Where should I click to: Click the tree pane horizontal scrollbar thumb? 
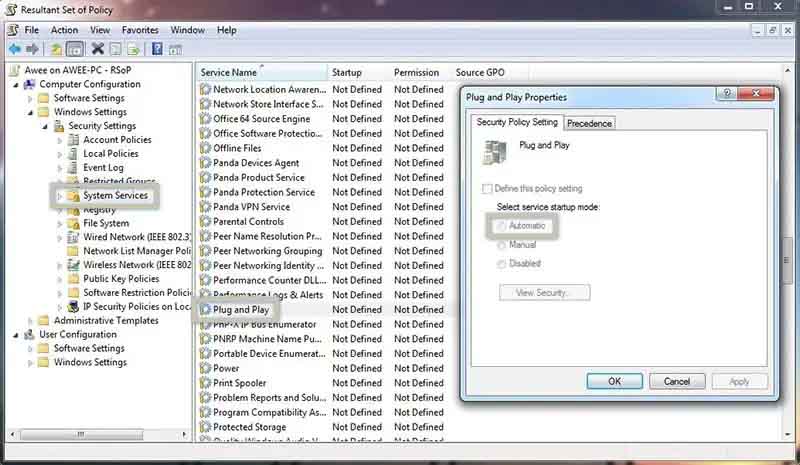(x=81, y=435)
